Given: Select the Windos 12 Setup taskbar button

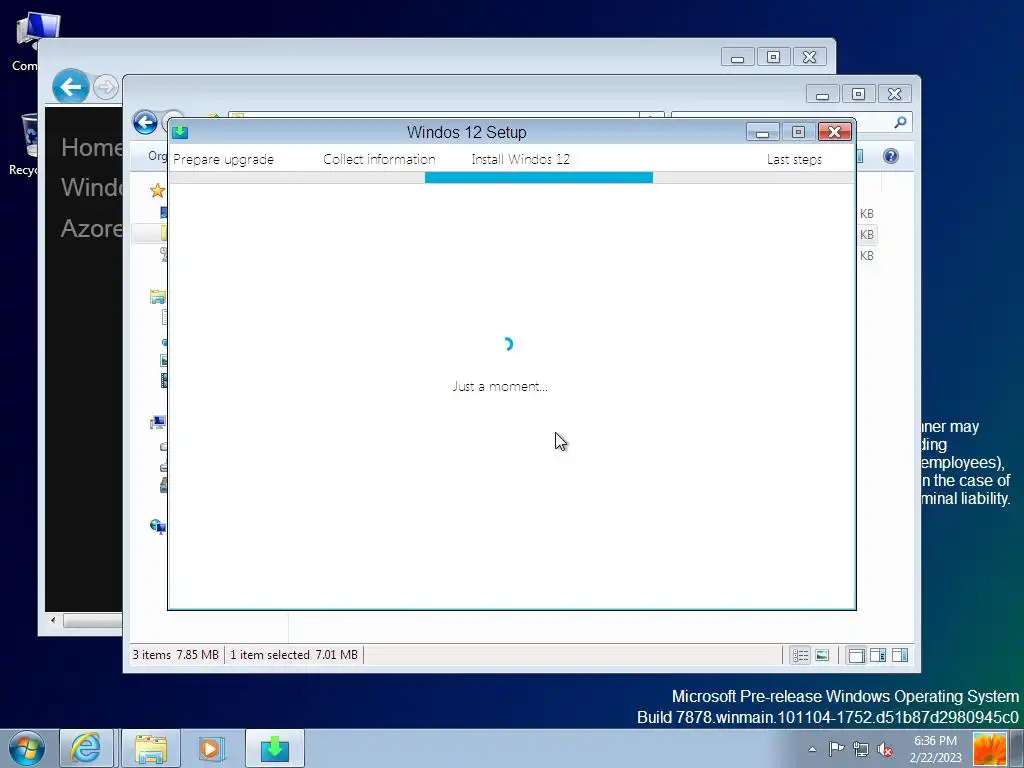Looking at the screenshot, I should coord(275,748).
